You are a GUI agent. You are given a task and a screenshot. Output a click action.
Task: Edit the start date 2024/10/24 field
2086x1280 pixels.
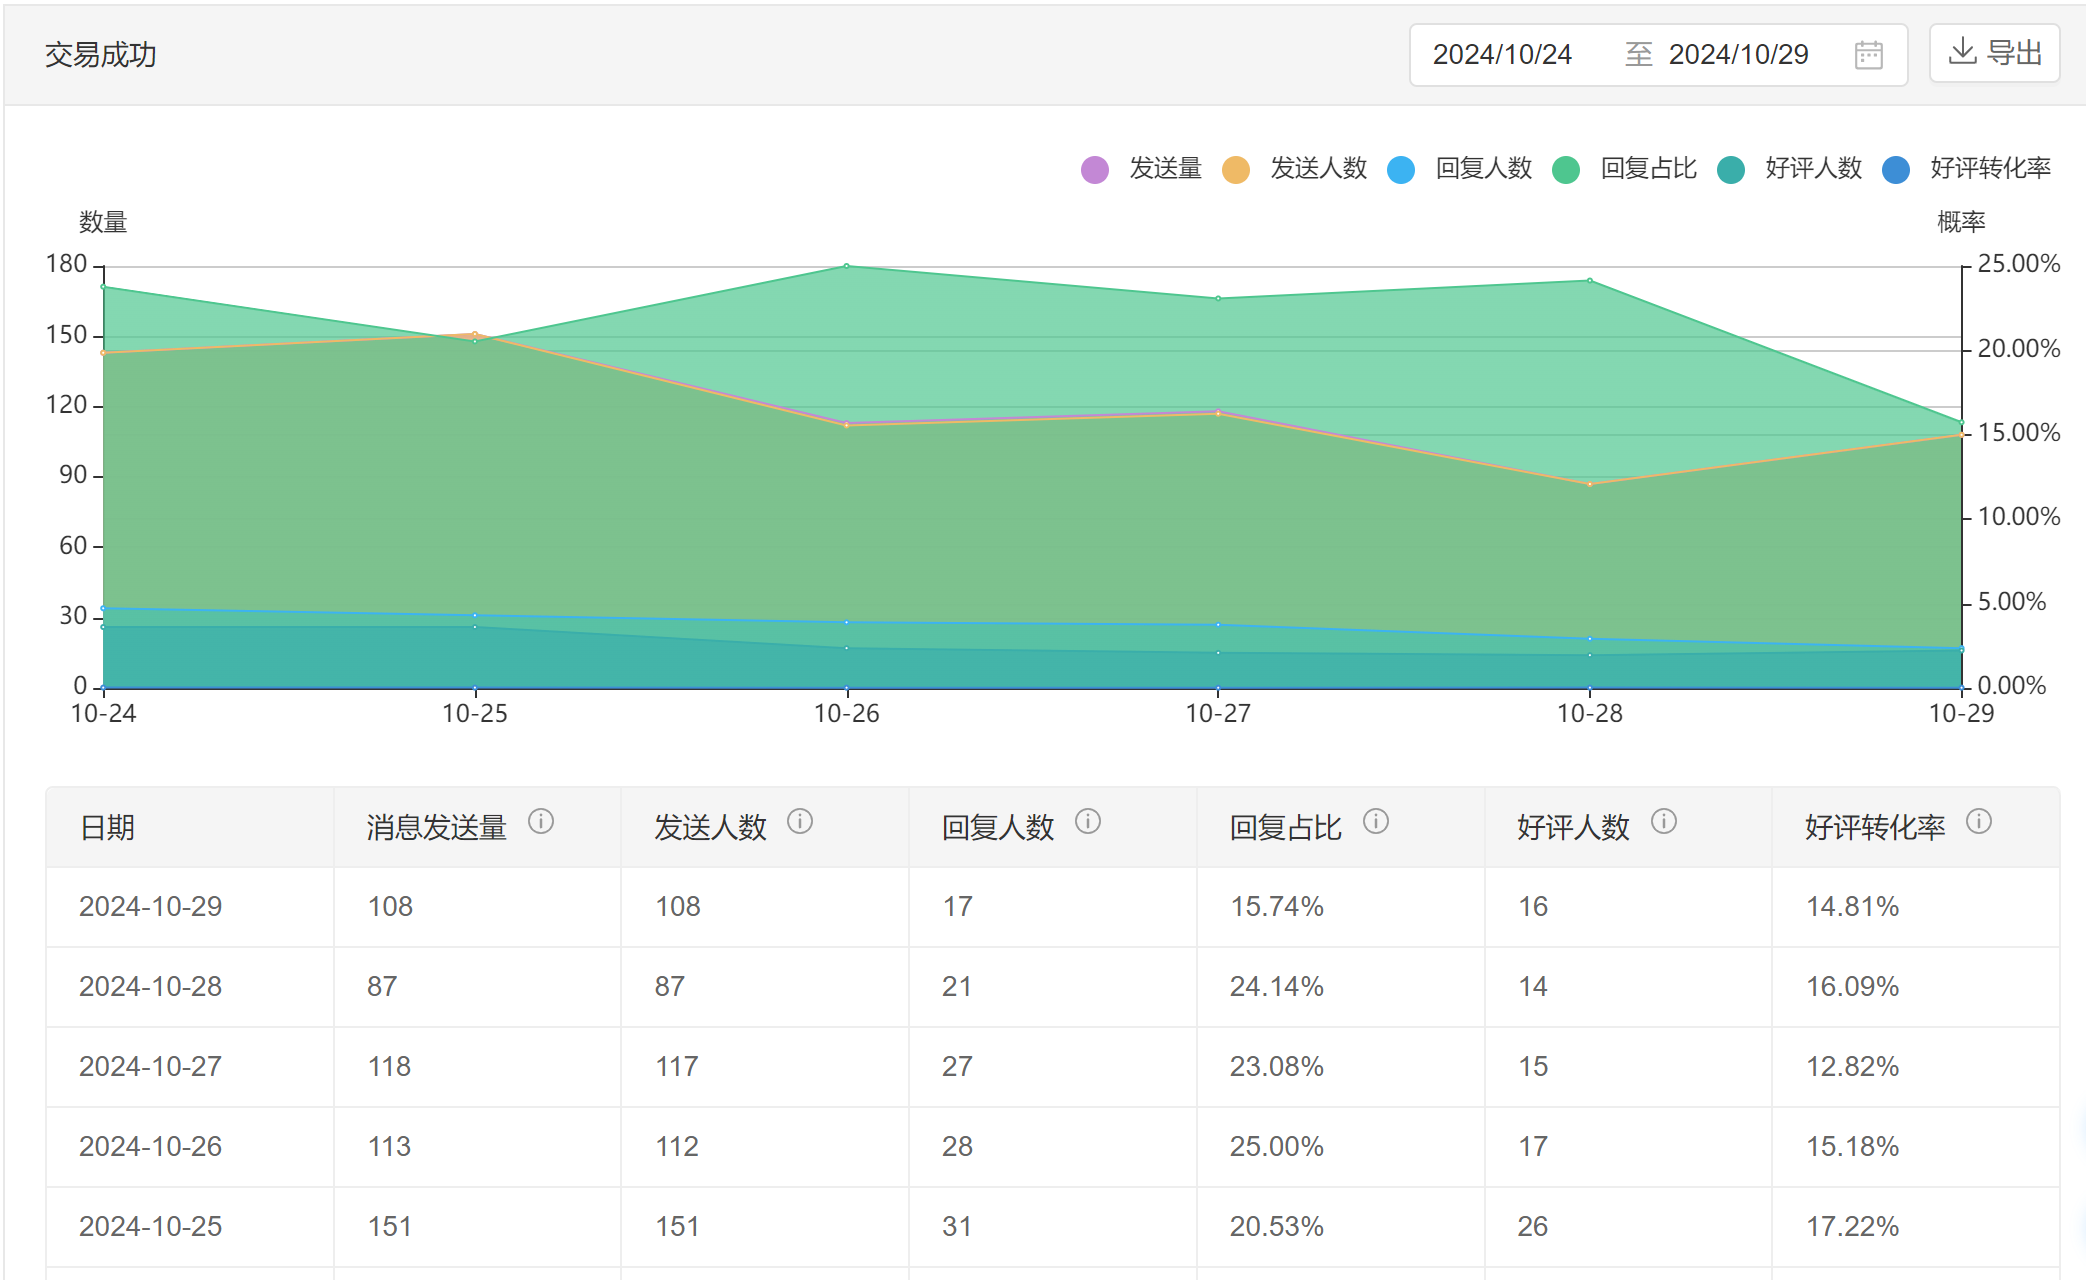point(1502,54)
